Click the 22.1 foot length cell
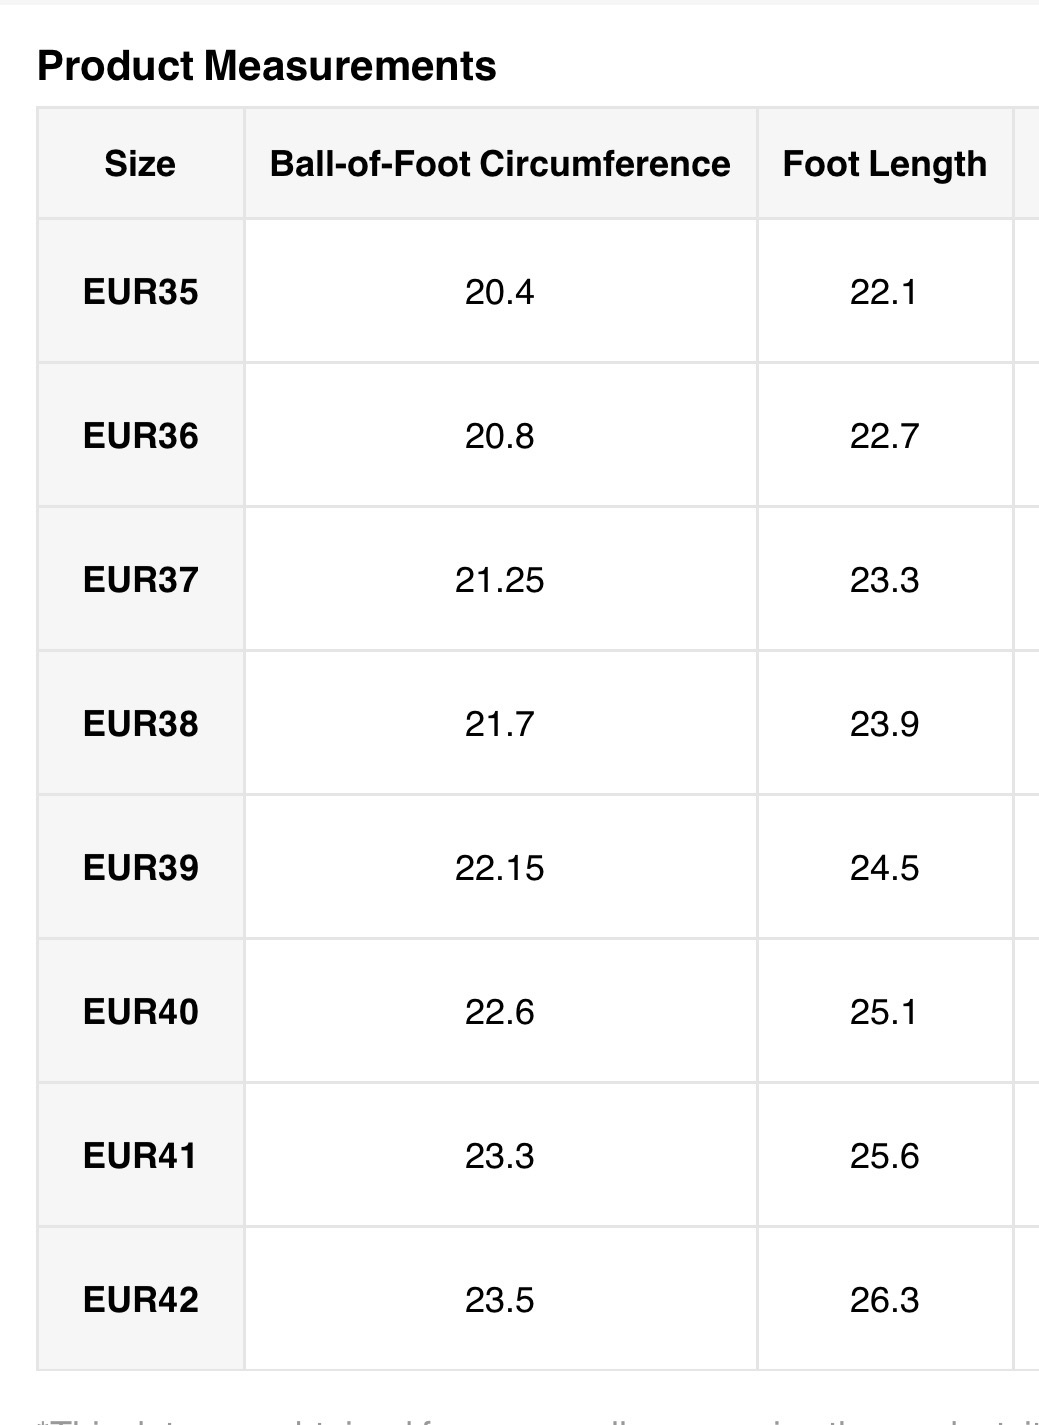The width and height of the screenshot is (1039, 1425). tap(884, 292)
